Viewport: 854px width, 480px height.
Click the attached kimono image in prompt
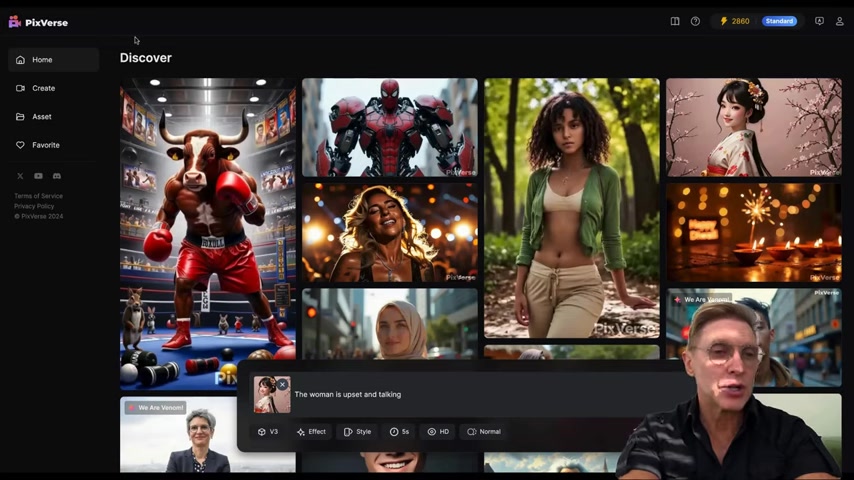(x=272, y=394)
